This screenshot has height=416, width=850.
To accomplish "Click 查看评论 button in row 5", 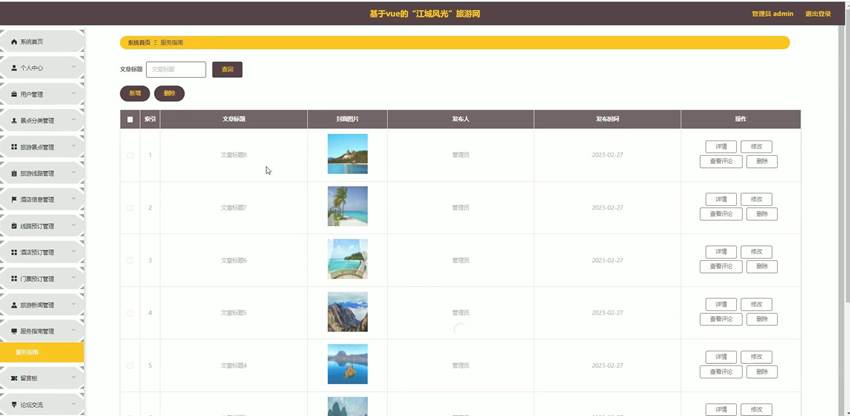I will point(721,372).
